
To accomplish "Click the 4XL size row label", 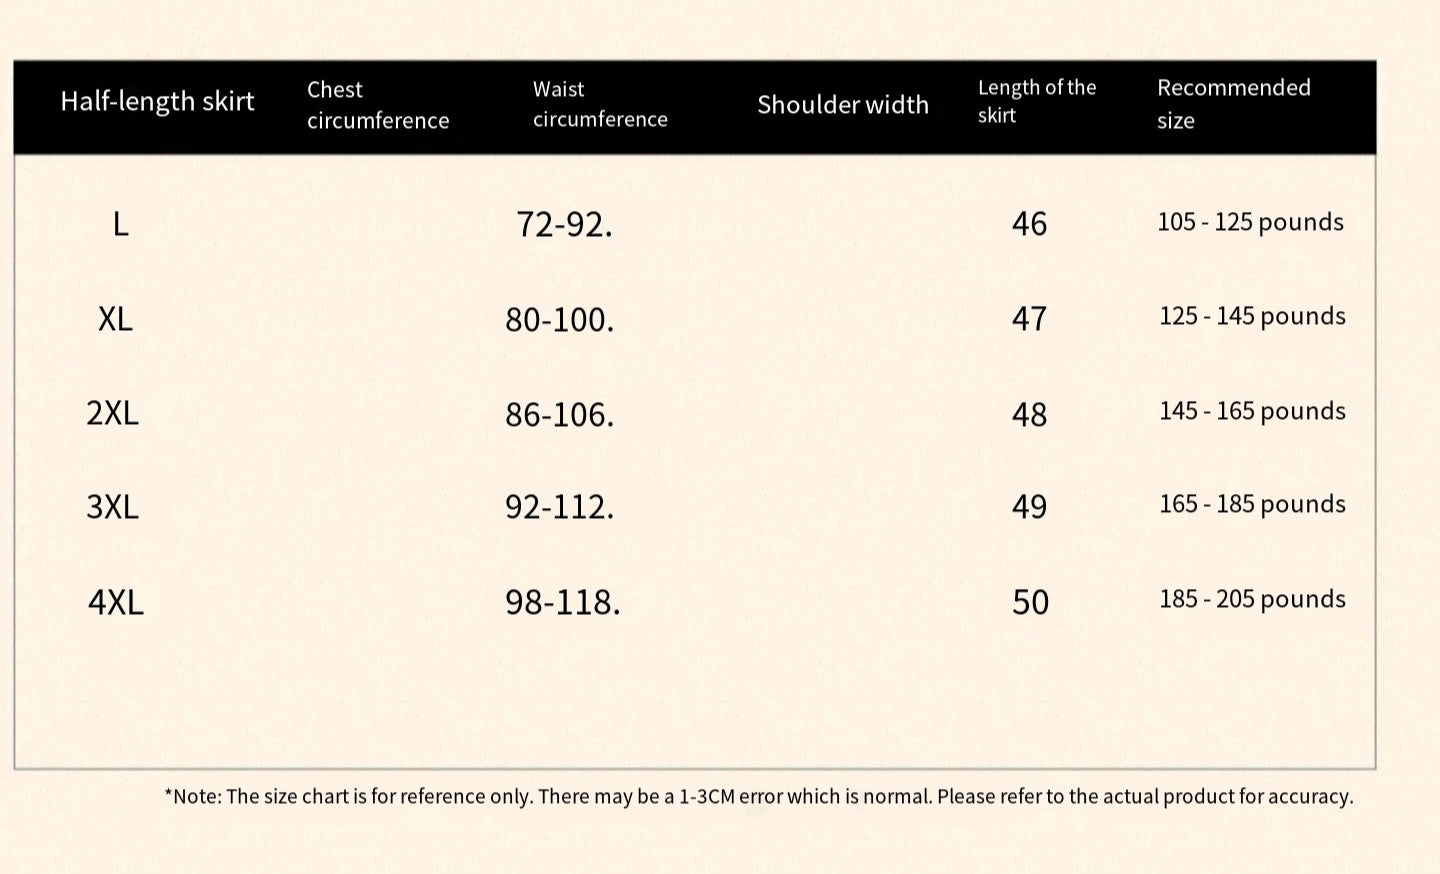I will pyautogui.click(x=115, y=602).
